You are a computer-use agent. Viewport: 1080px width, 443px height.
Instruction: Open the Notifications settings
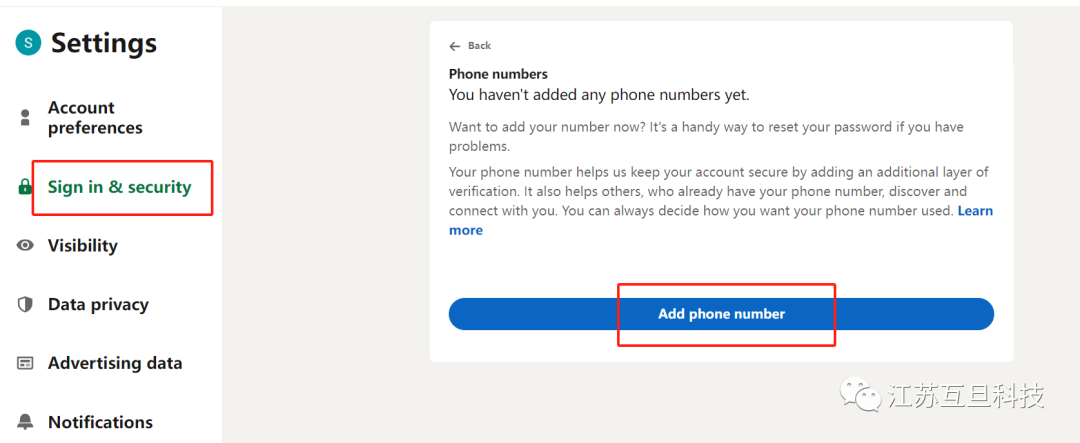click(x=100, y=422)
